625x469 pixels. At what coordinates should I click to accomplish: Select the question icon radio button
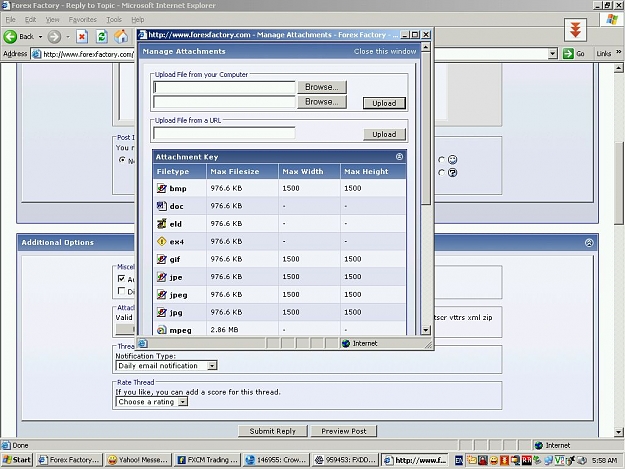[441, 173]
